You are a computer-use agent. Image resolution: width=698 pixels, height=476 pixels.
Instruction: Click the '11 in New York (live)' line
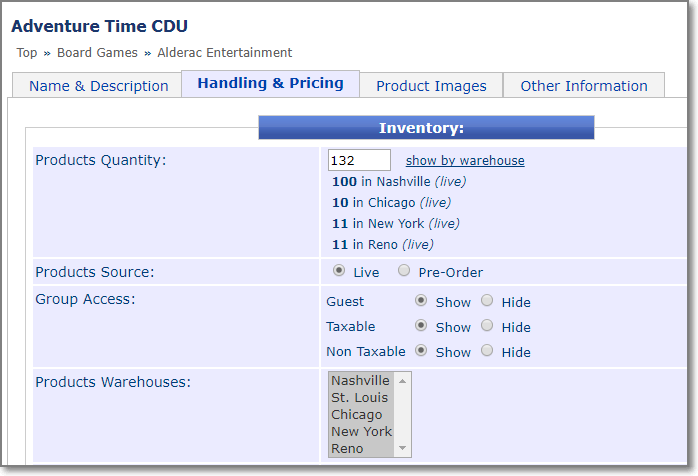396,224
